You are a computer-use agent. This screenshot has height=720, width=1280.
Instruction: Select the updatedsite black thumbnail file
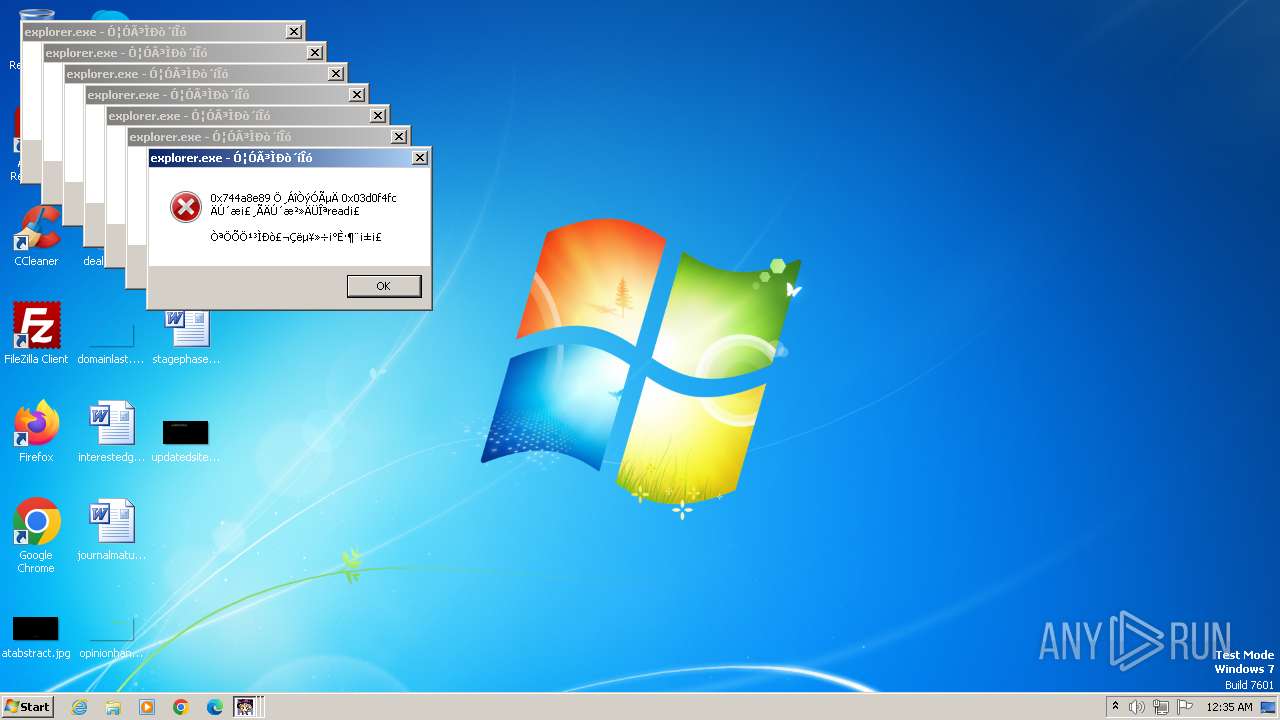click(186, 440)
